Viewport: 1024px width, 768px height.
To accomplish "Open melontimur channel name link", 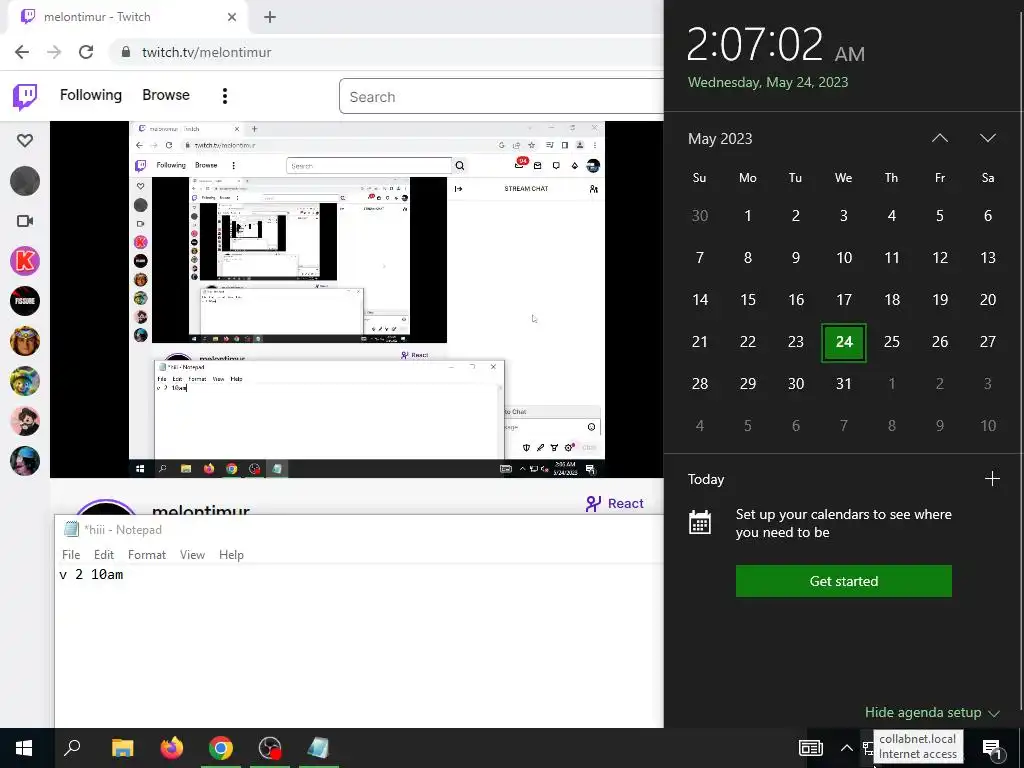I will pyautogui.click(x=200, y=509).
